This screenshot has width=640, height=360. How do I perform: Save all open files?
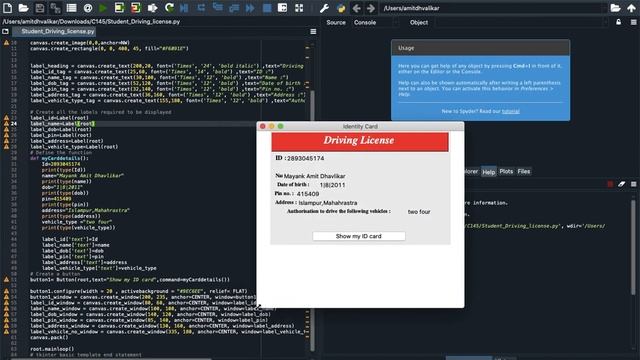click(x=55, y=8)
